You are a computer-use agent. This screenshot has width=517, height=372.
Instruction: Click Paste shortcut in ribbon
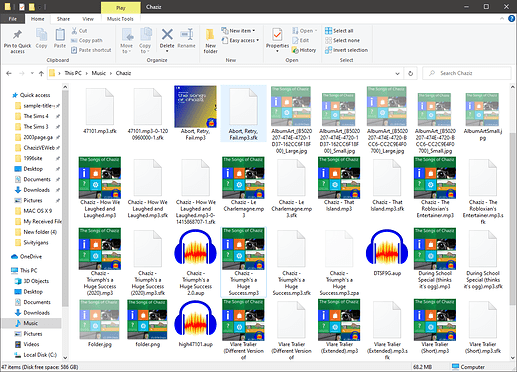pos(91,50)
